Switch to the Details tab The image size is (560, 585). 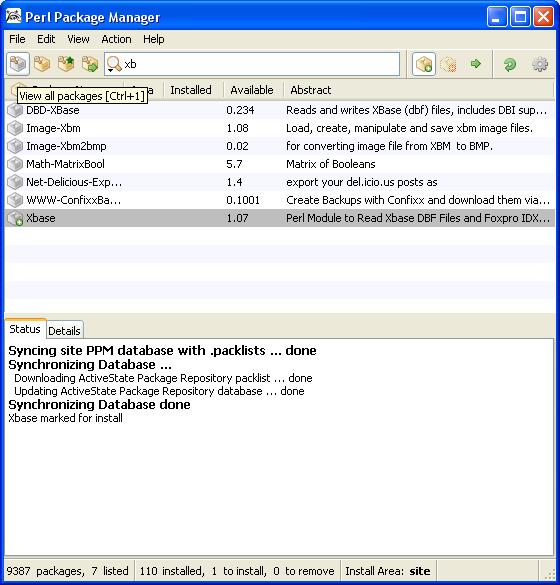click(x=64, y=331)
